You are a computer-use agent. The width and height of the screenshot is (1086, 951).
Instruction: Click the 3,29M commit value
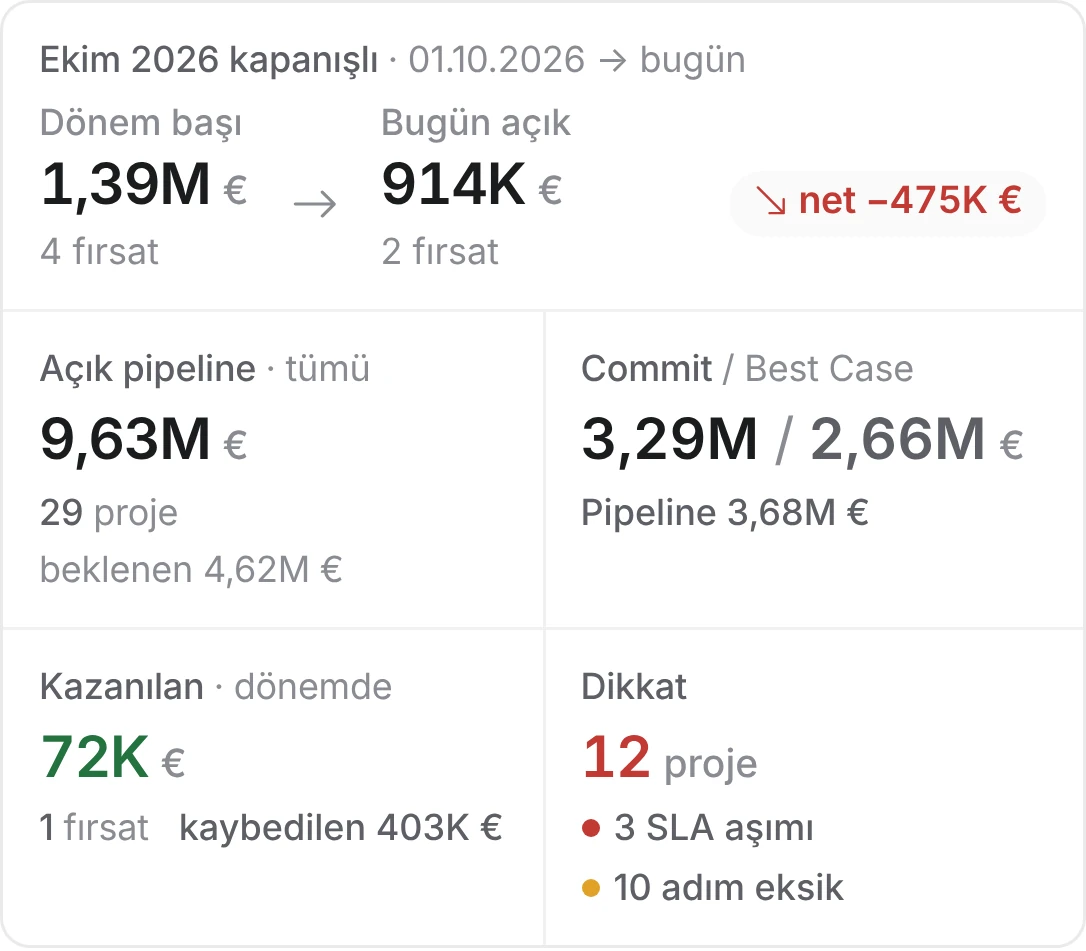click(x=669, y=440)
